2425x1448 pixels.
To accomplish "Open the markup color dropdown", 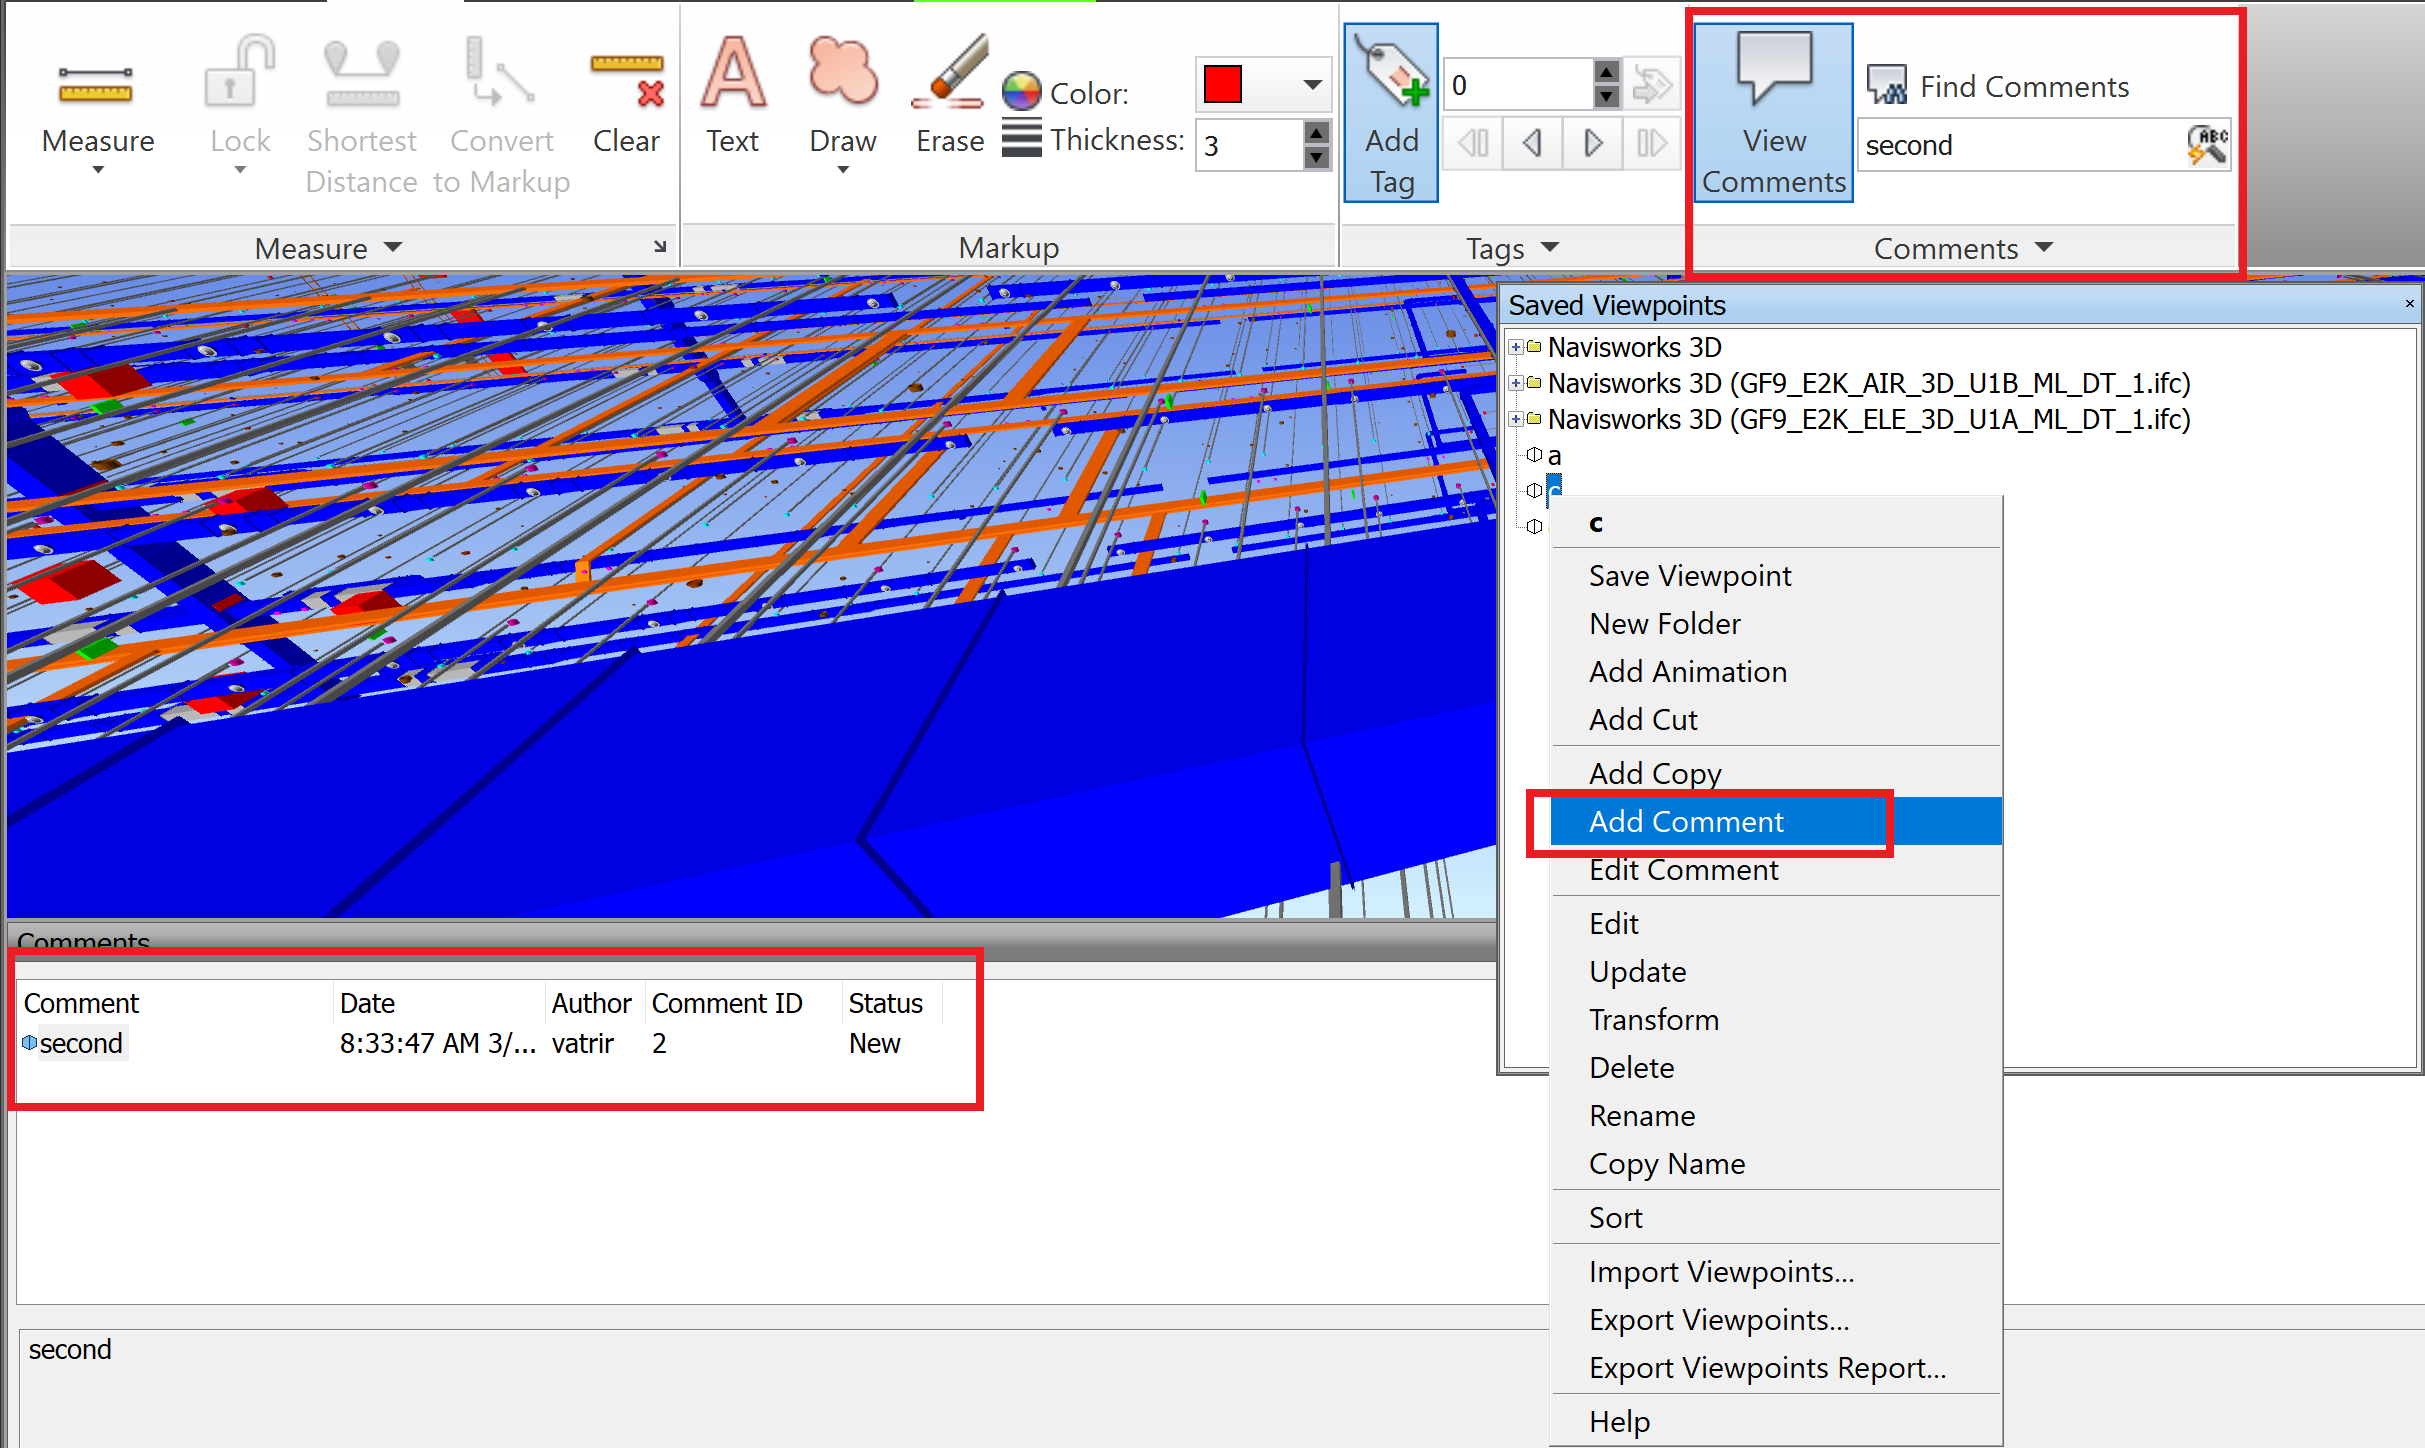I will point(1312,85).
